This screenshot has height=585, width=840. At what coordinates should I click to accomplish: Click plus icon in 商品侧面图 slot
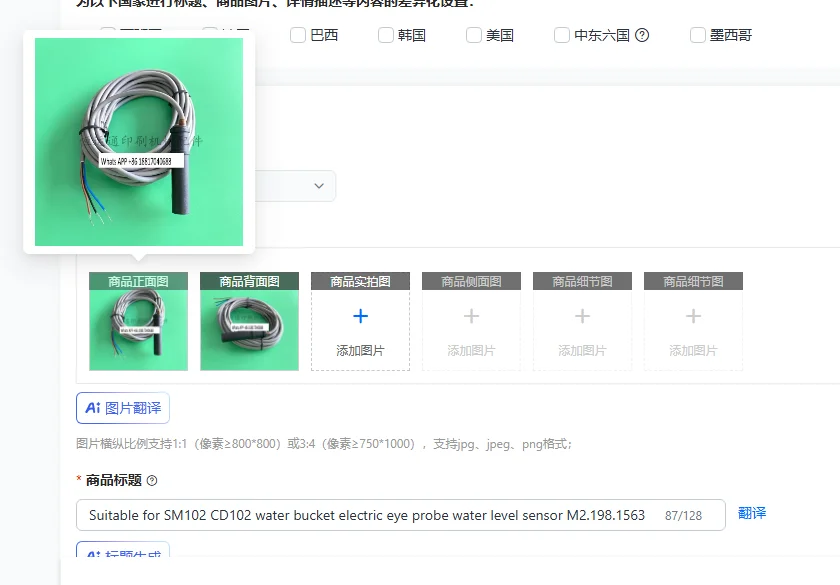pyautogui.click(x=471, y=316)
